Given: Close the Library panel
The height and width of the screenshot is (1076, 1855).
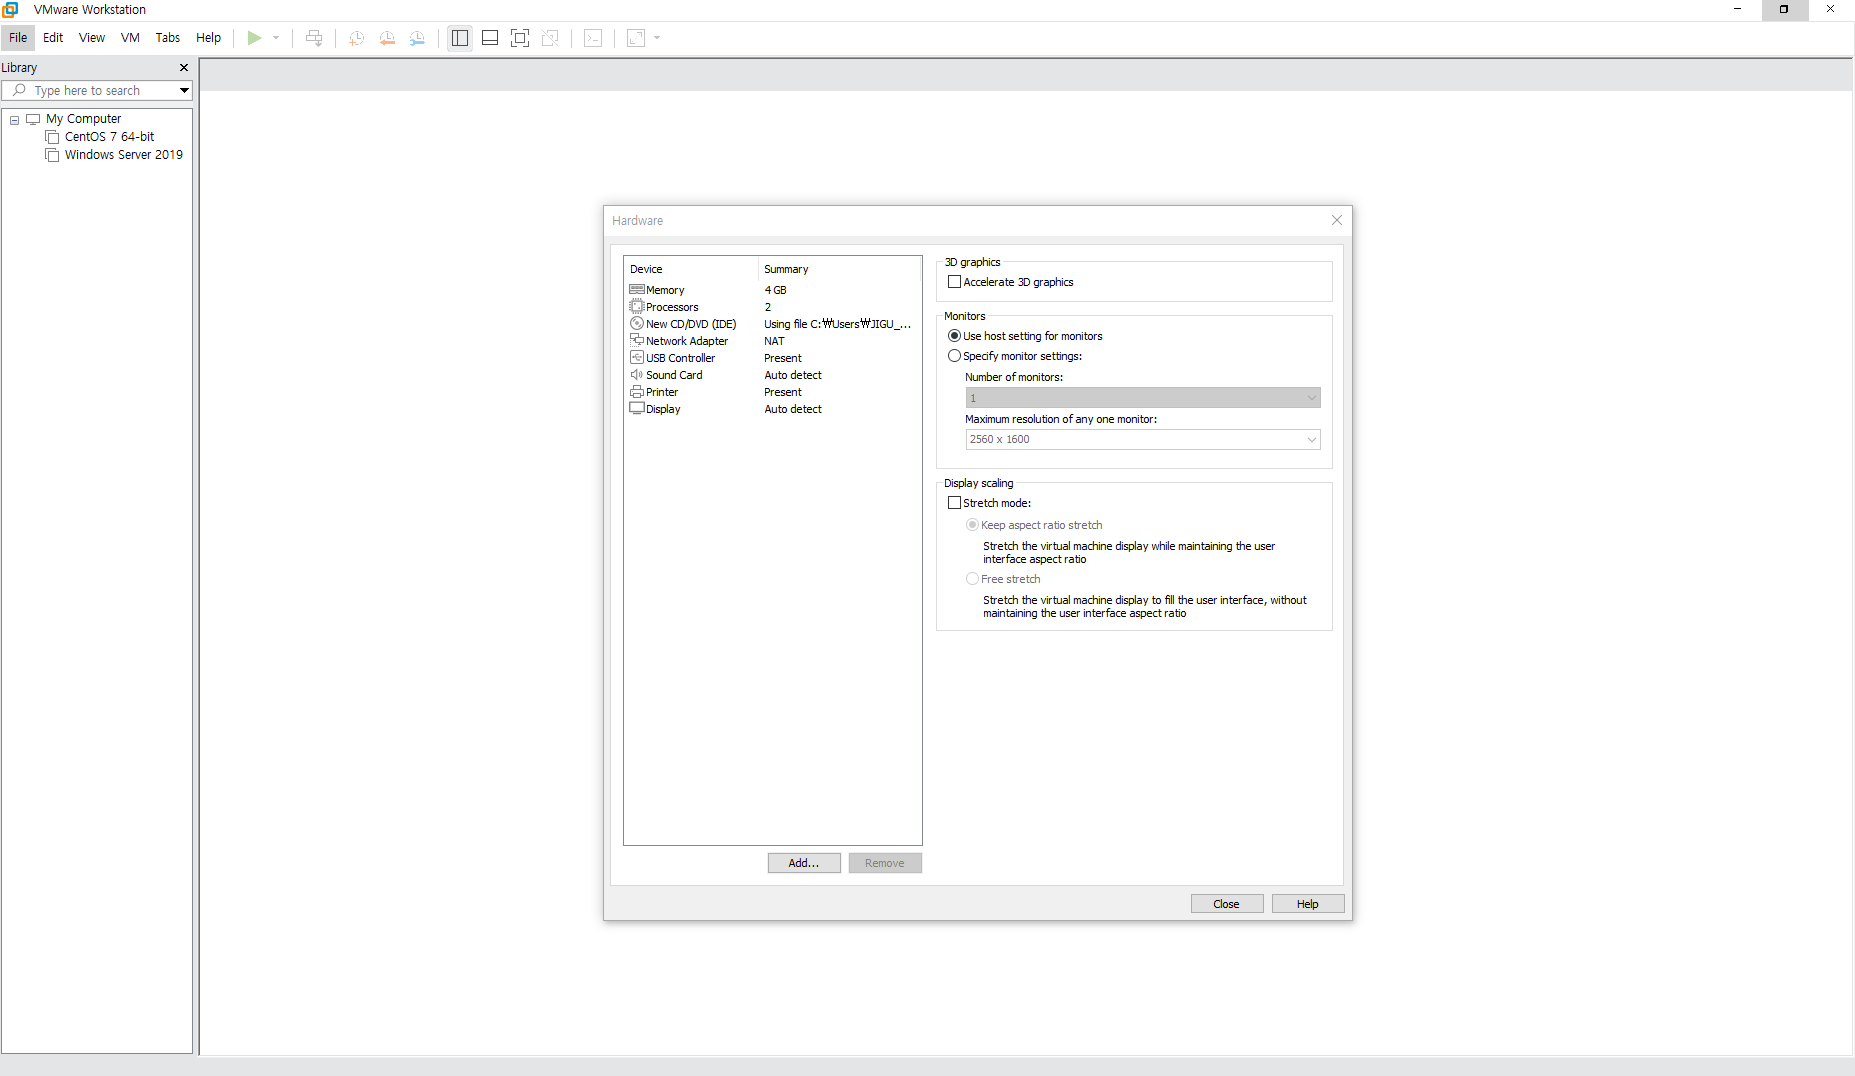Looking at the screenshot, I should point(184,67).
